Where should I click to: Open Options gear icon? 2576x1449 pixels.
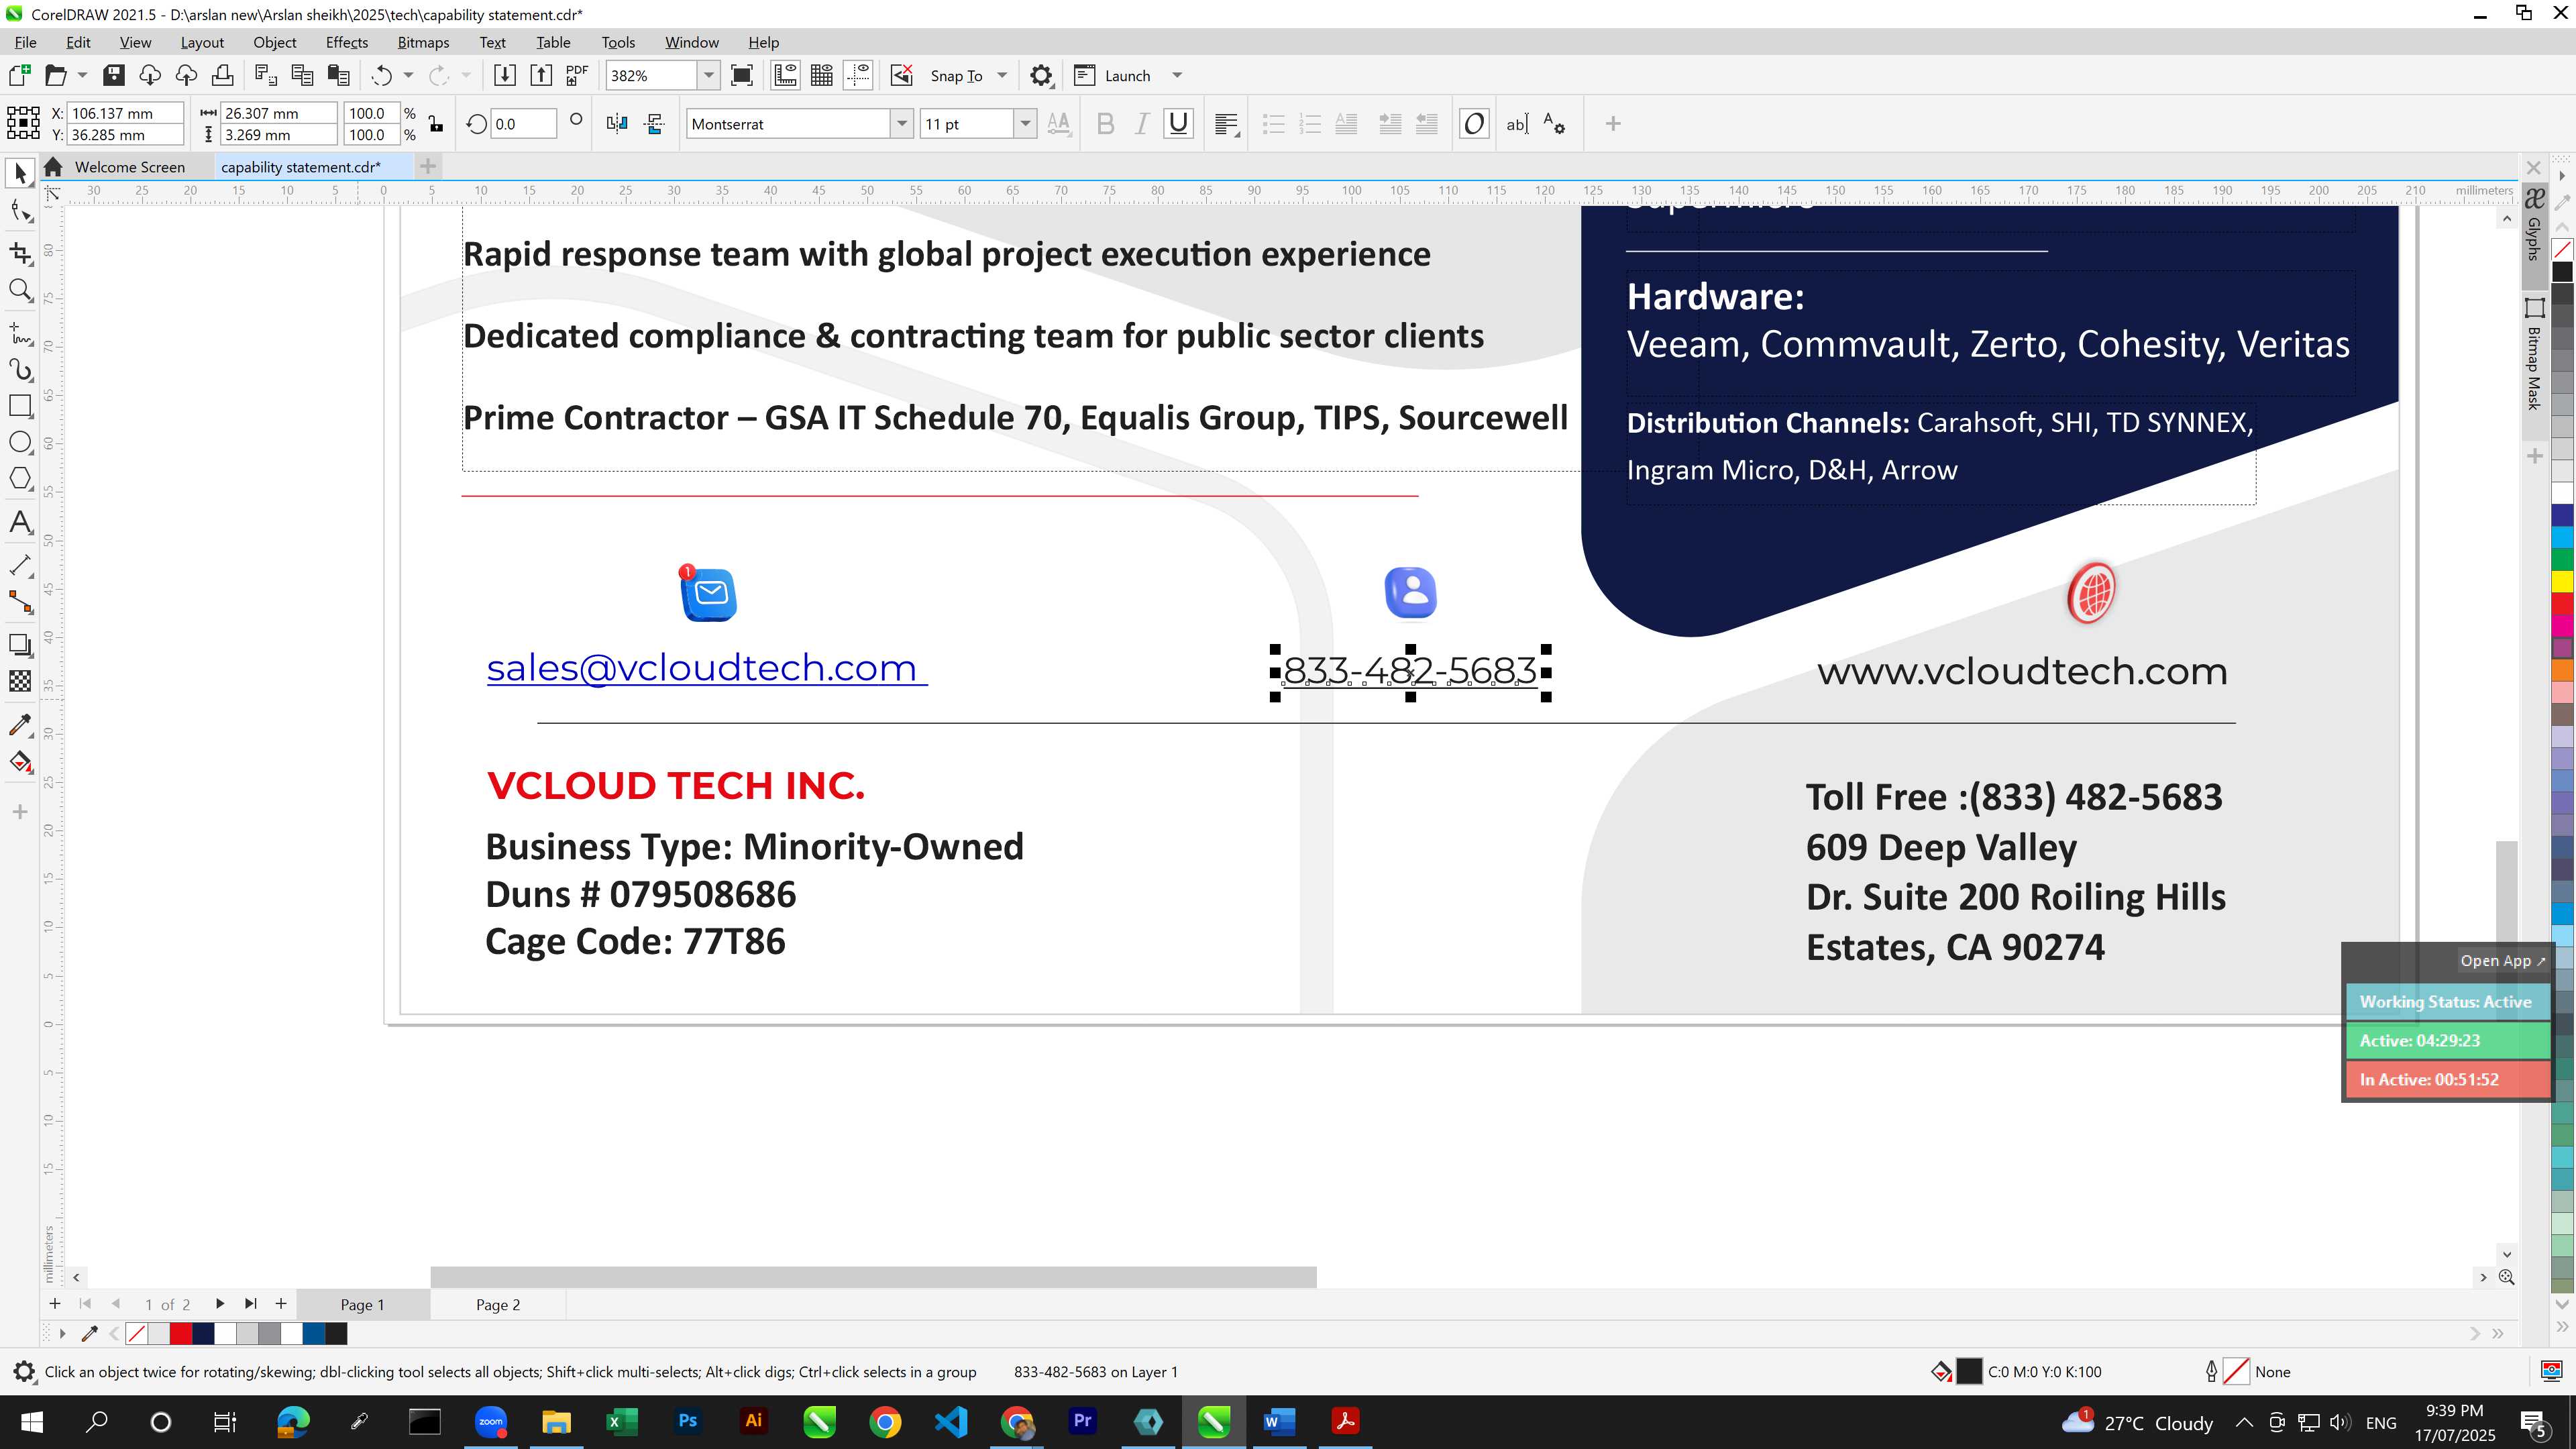[x=1041, y=76]
